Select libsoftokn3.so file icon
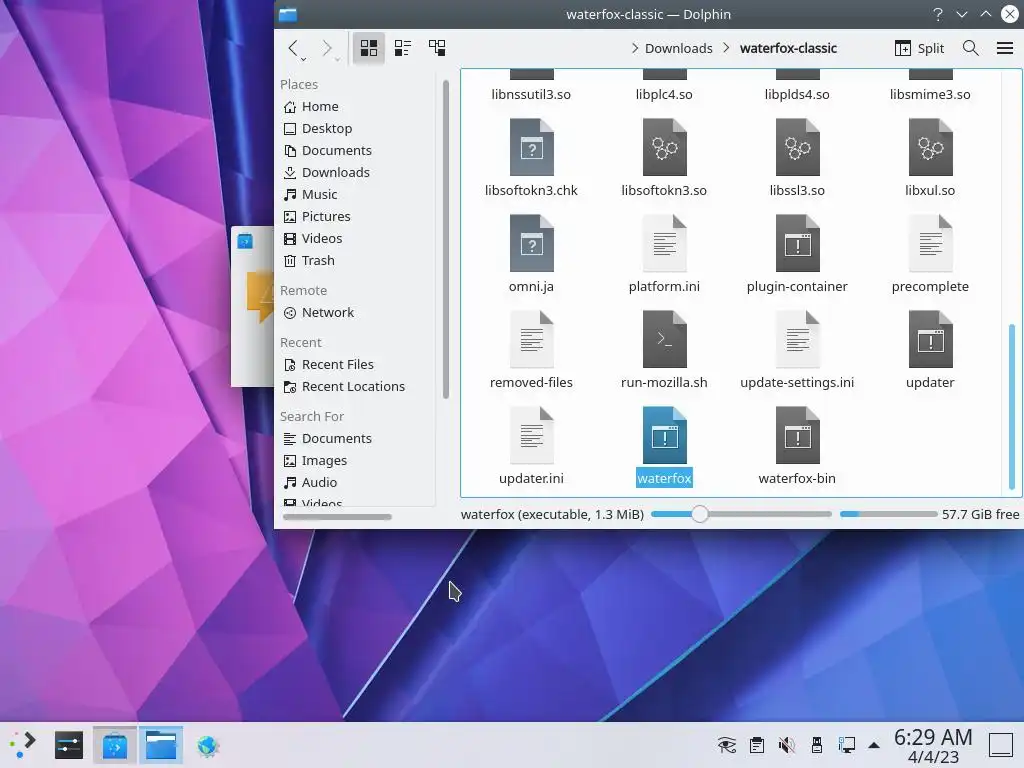This screenshot has height=768, width=1024. tap(664, 147)
